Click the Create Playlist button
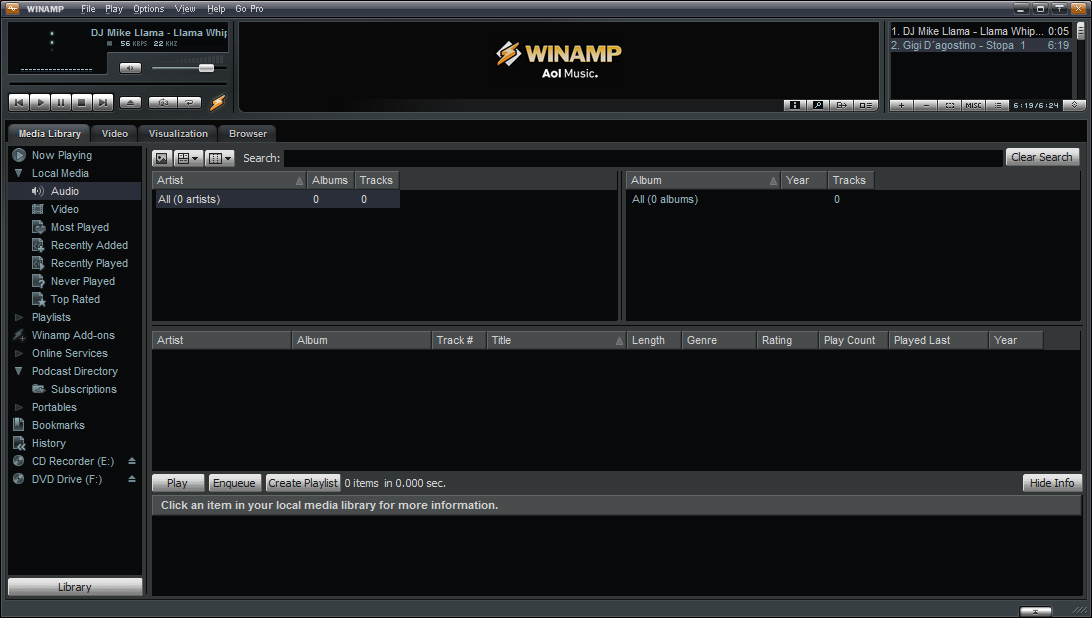The image size is (1092, 618). click(303, 483)
